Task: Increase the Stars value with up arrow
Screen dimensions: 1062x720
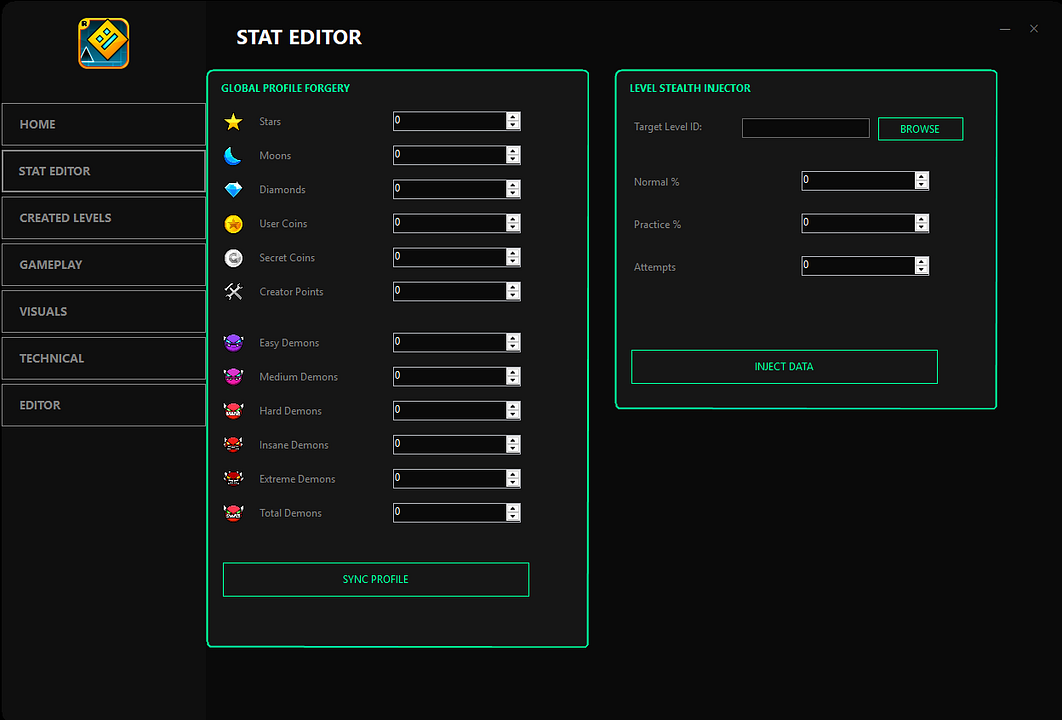Action: click(513, 117)
